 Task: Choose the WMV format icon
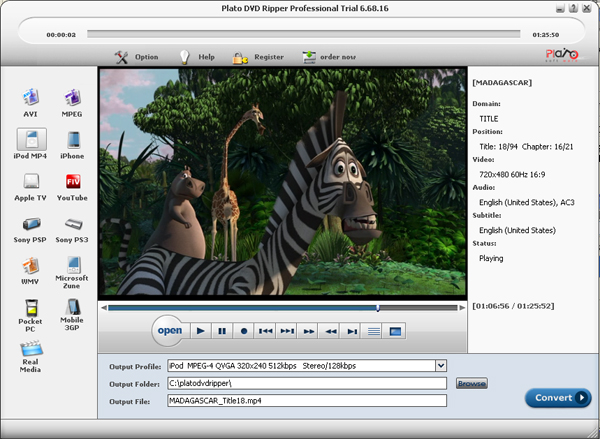click(30, 266)
